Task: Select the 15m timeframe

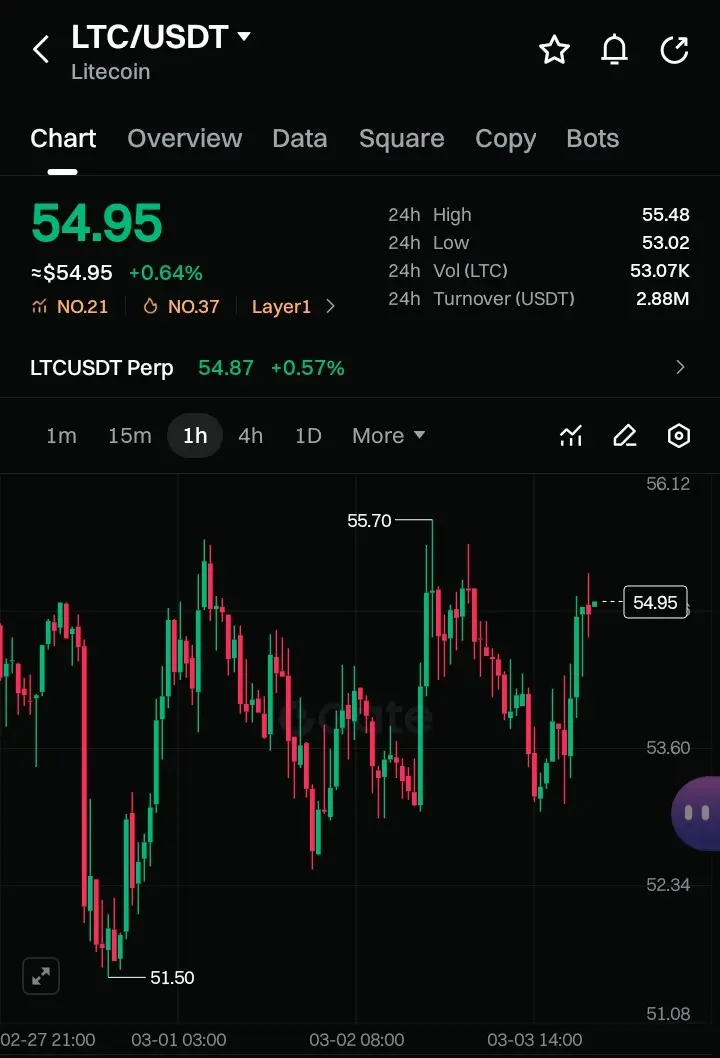Action: 130,436
